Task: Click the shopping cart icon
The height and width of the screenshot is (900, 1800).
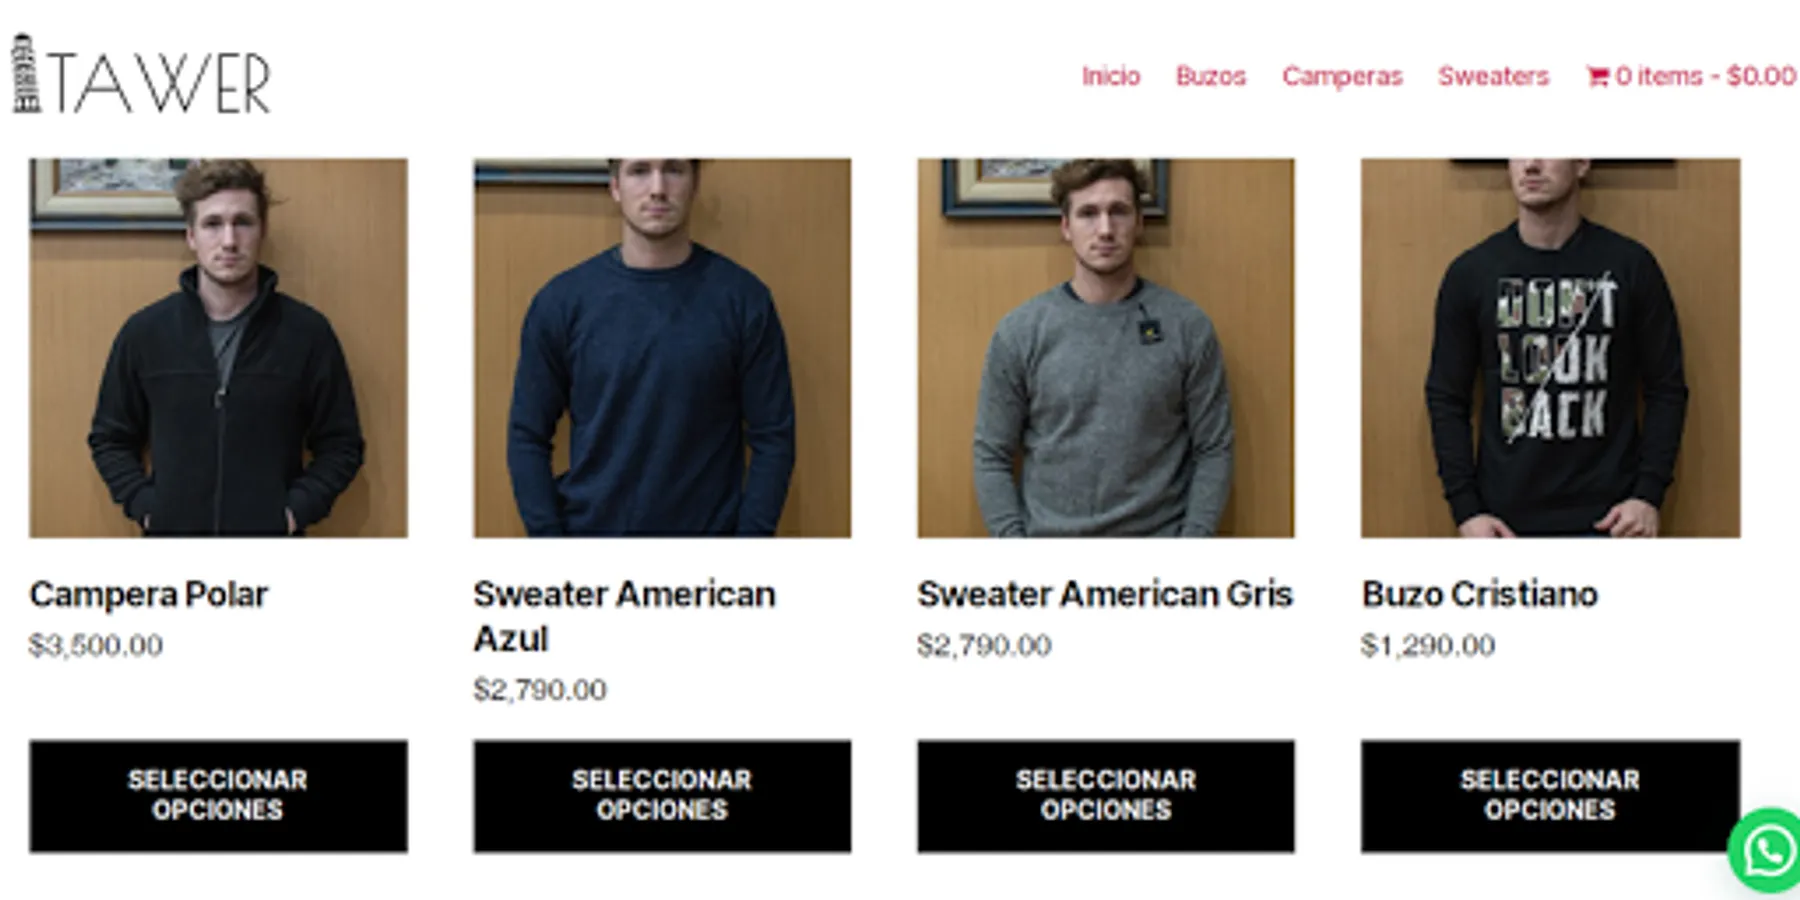Action: (x=1597, y=76)
